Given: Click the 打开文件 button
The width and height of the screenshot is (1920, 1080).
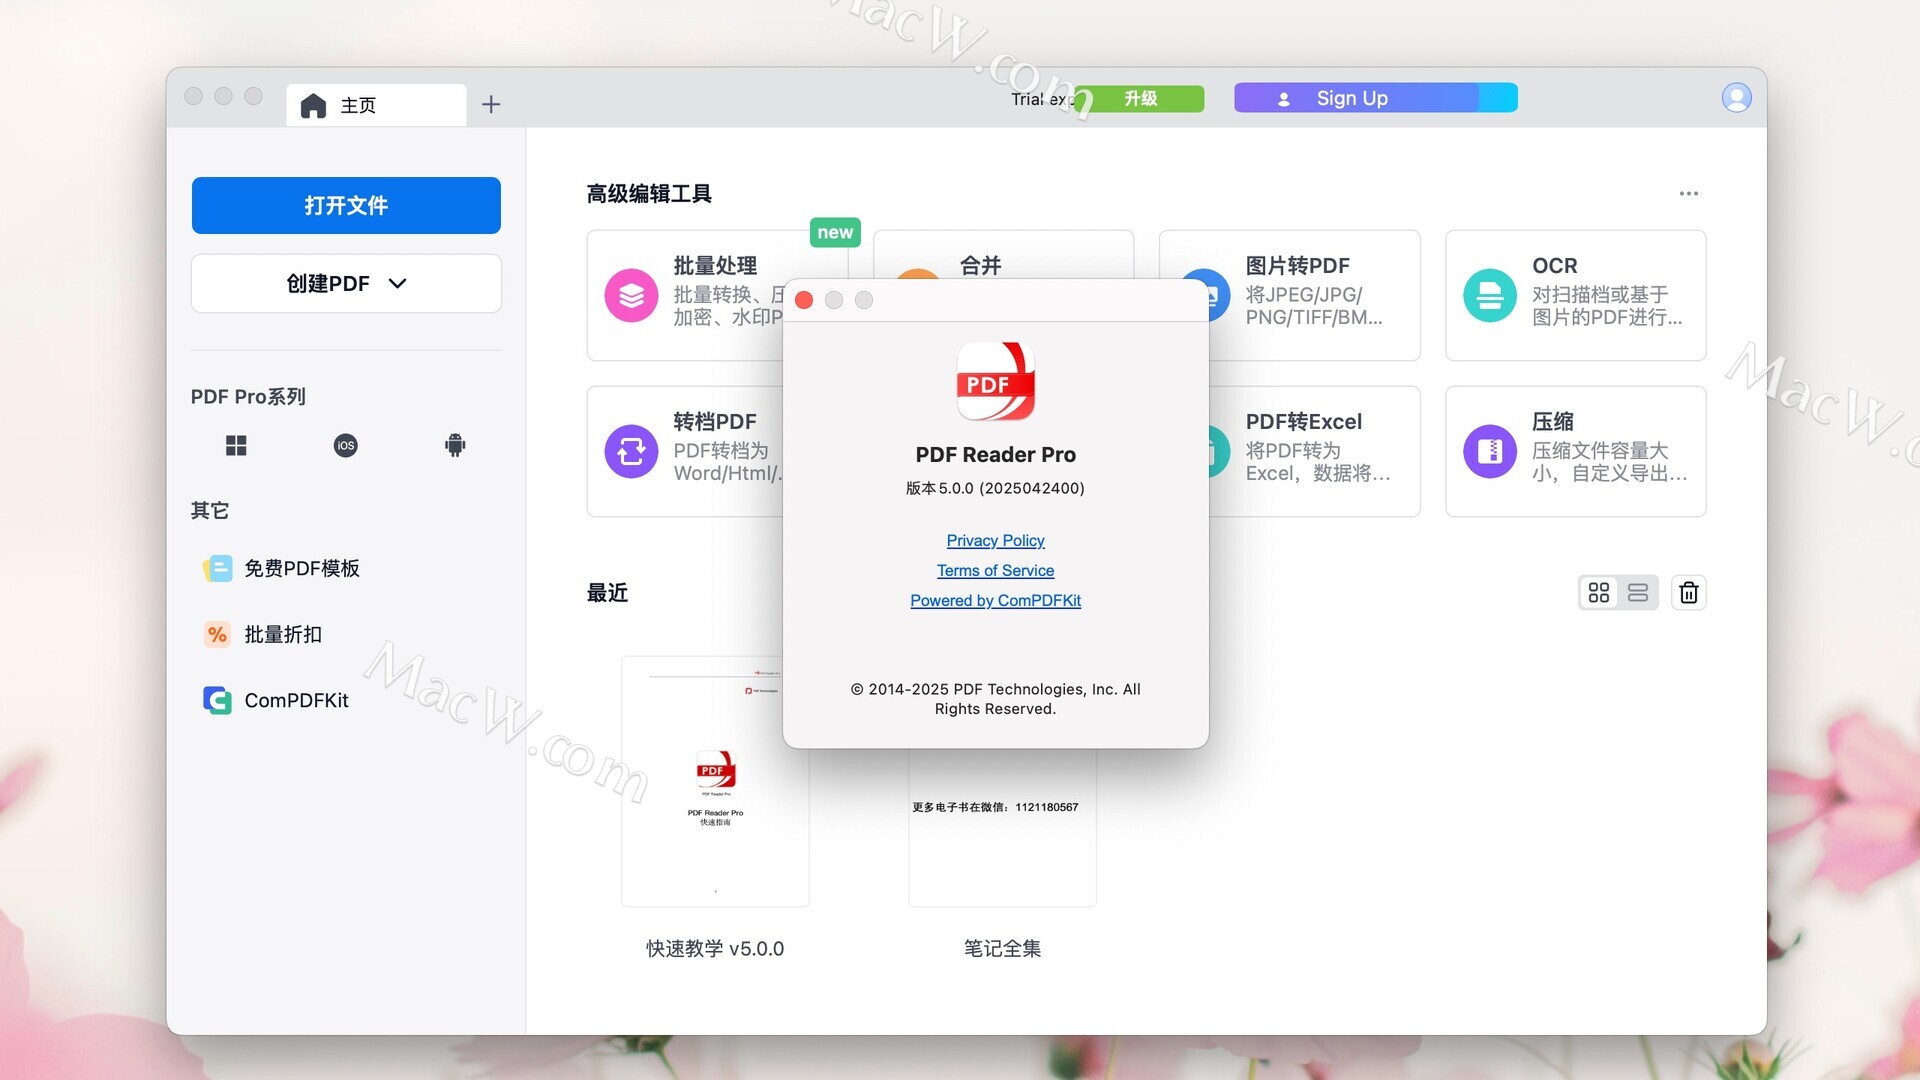Looking at the screenshot, I should [346, 206].
